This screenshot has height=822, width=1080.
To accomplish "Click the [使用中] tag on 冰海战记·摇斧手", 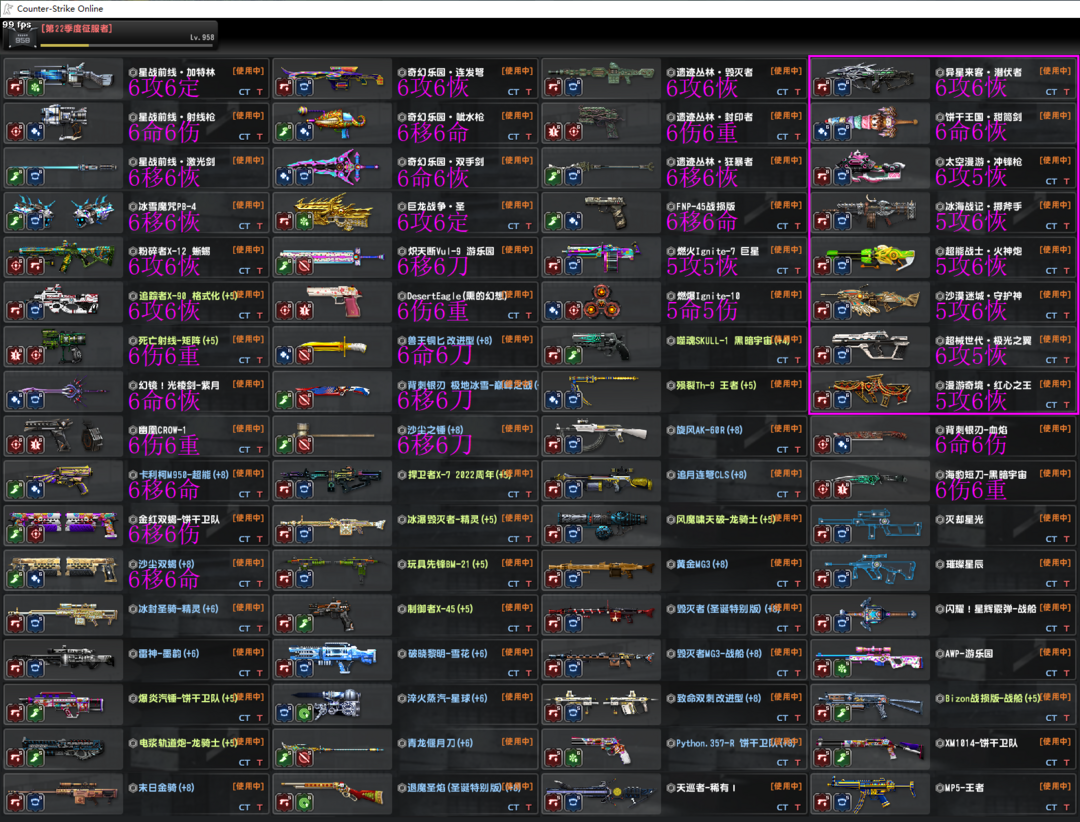I will (1055, 205).
